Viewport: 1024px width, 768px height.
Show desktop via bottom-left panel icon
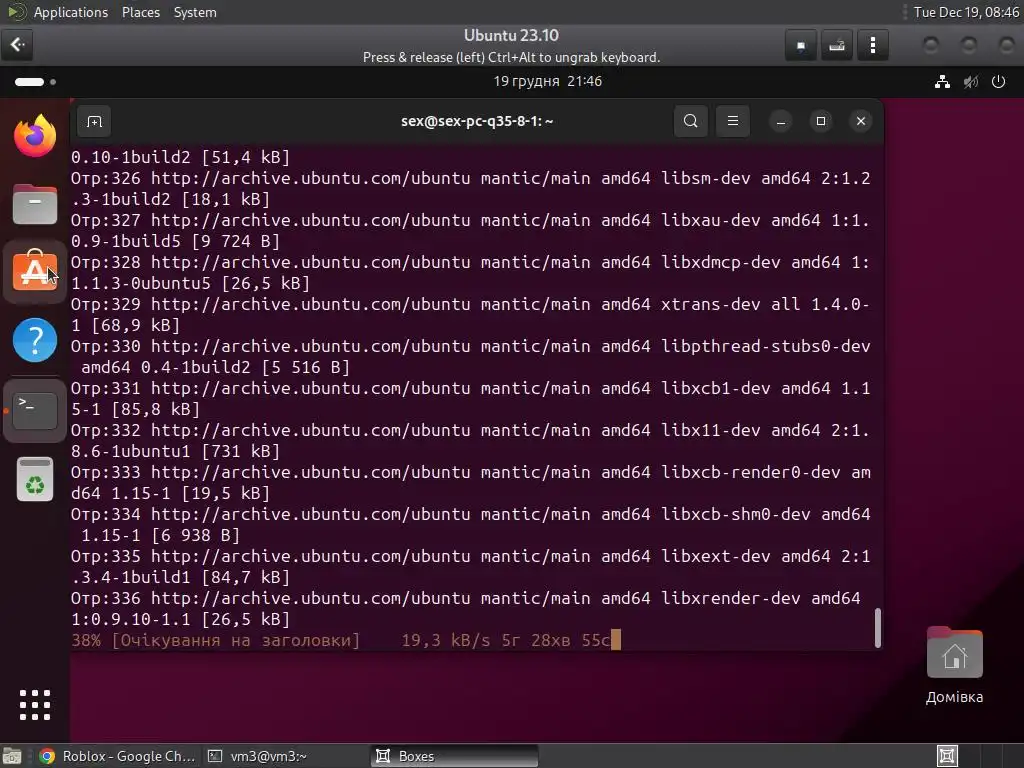pos(12,756)
